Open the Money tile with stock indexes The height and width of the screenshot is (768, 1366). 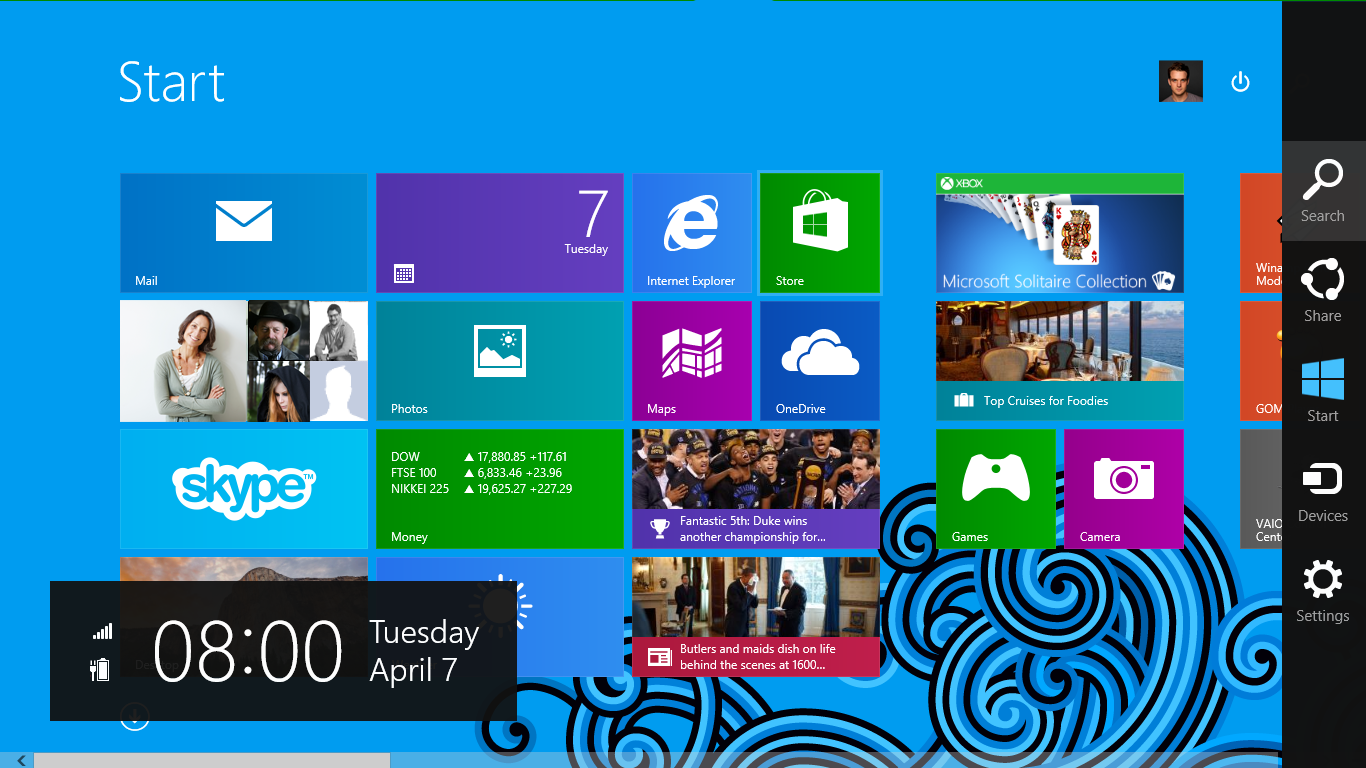[x=500, y=489]
